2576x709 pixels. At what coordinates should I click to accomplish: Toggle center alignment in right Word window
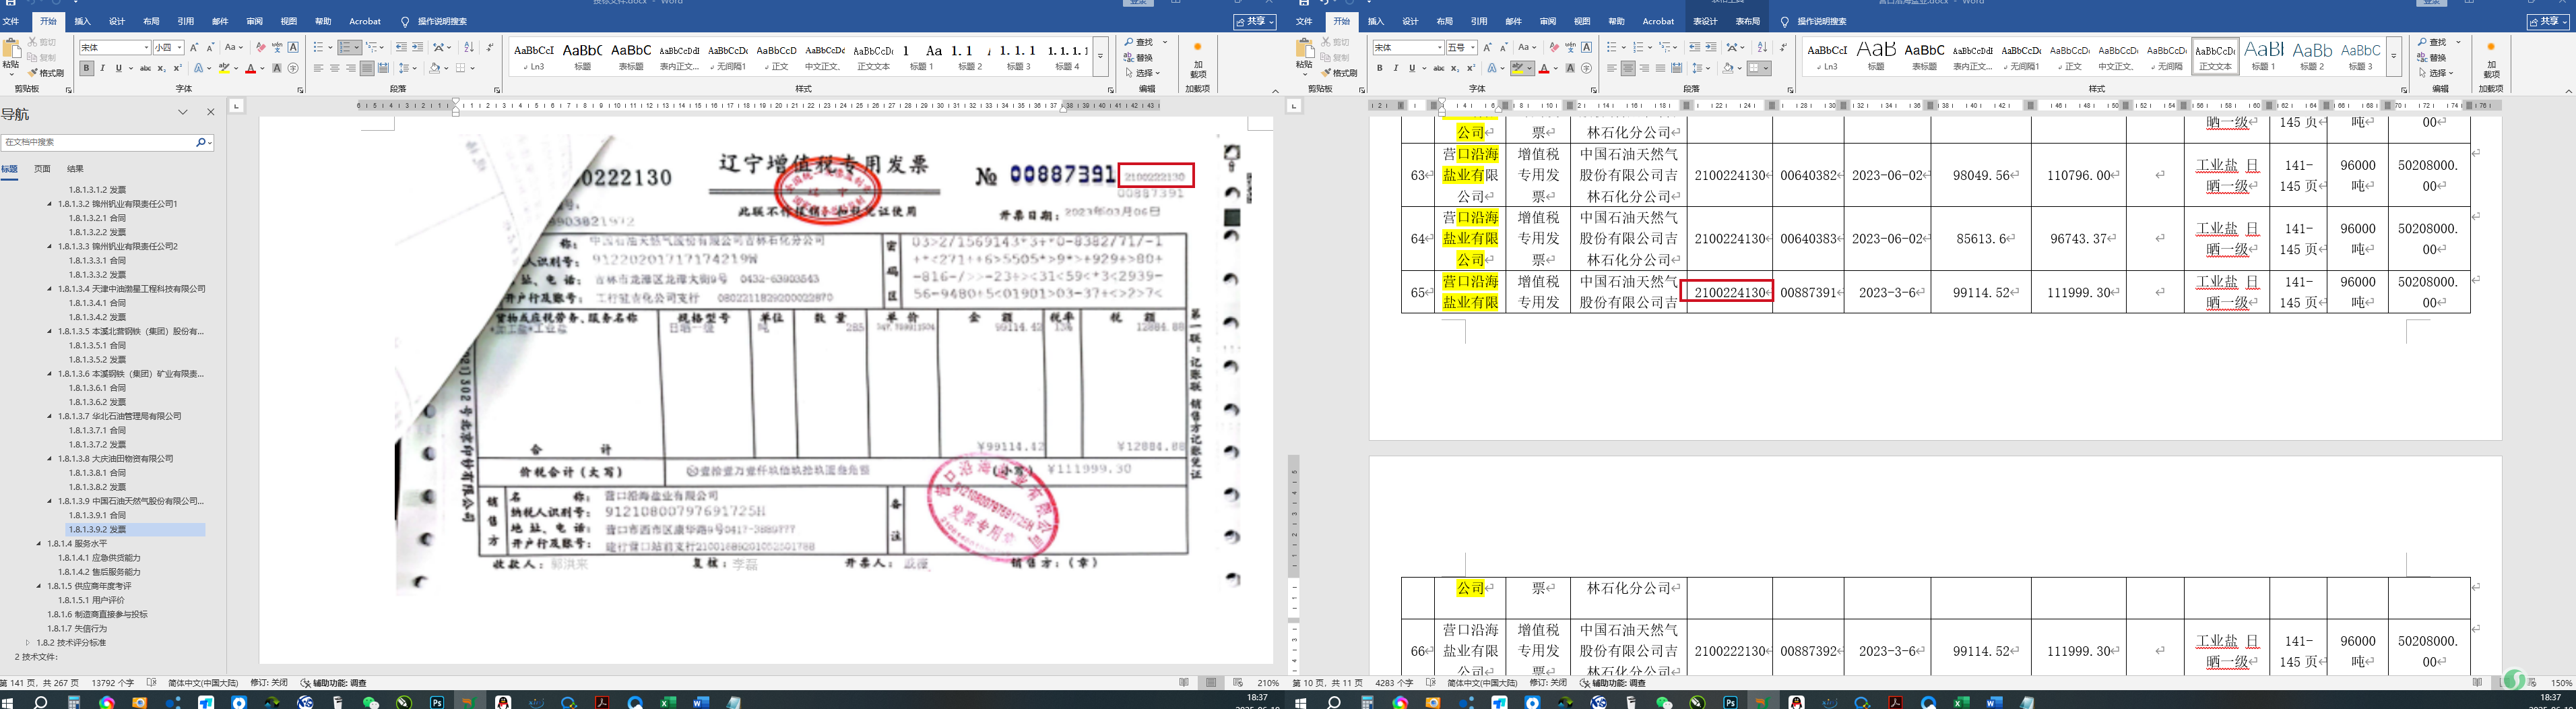click(1628, 68)
